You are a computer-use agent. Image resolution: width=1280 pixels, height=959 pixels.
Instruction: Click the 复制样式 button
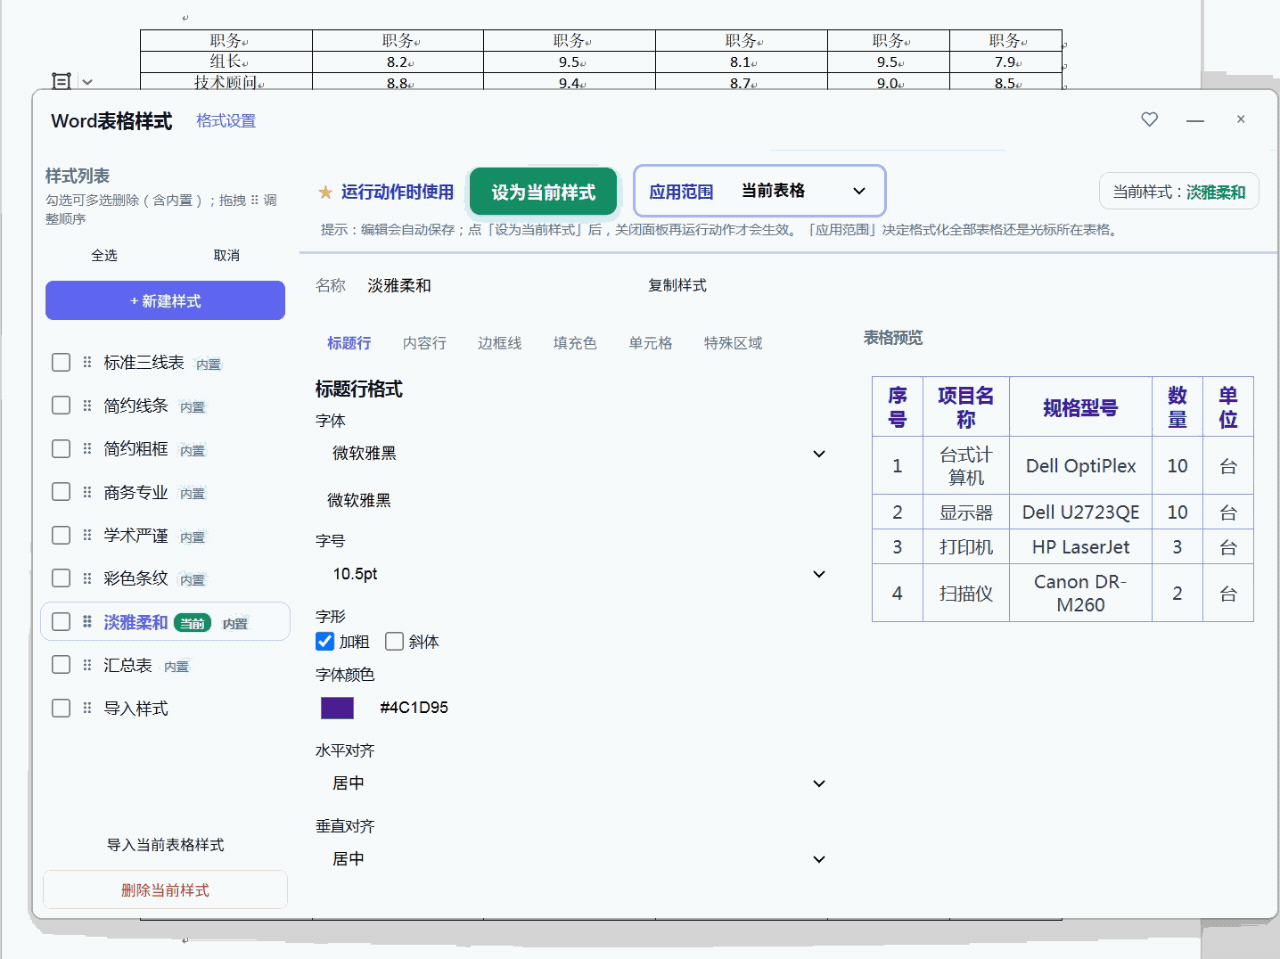tap(677, 285)
